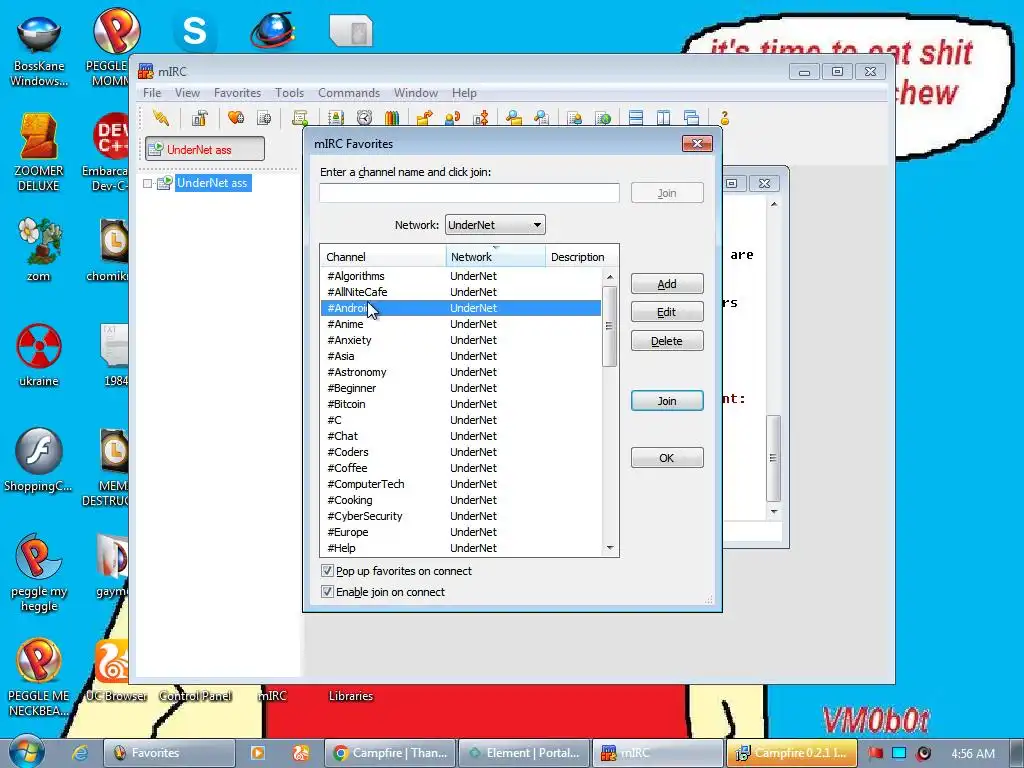Click the Tile Horizontal windows icon
The image size is (1024, 768).
[x=636, y=118]
